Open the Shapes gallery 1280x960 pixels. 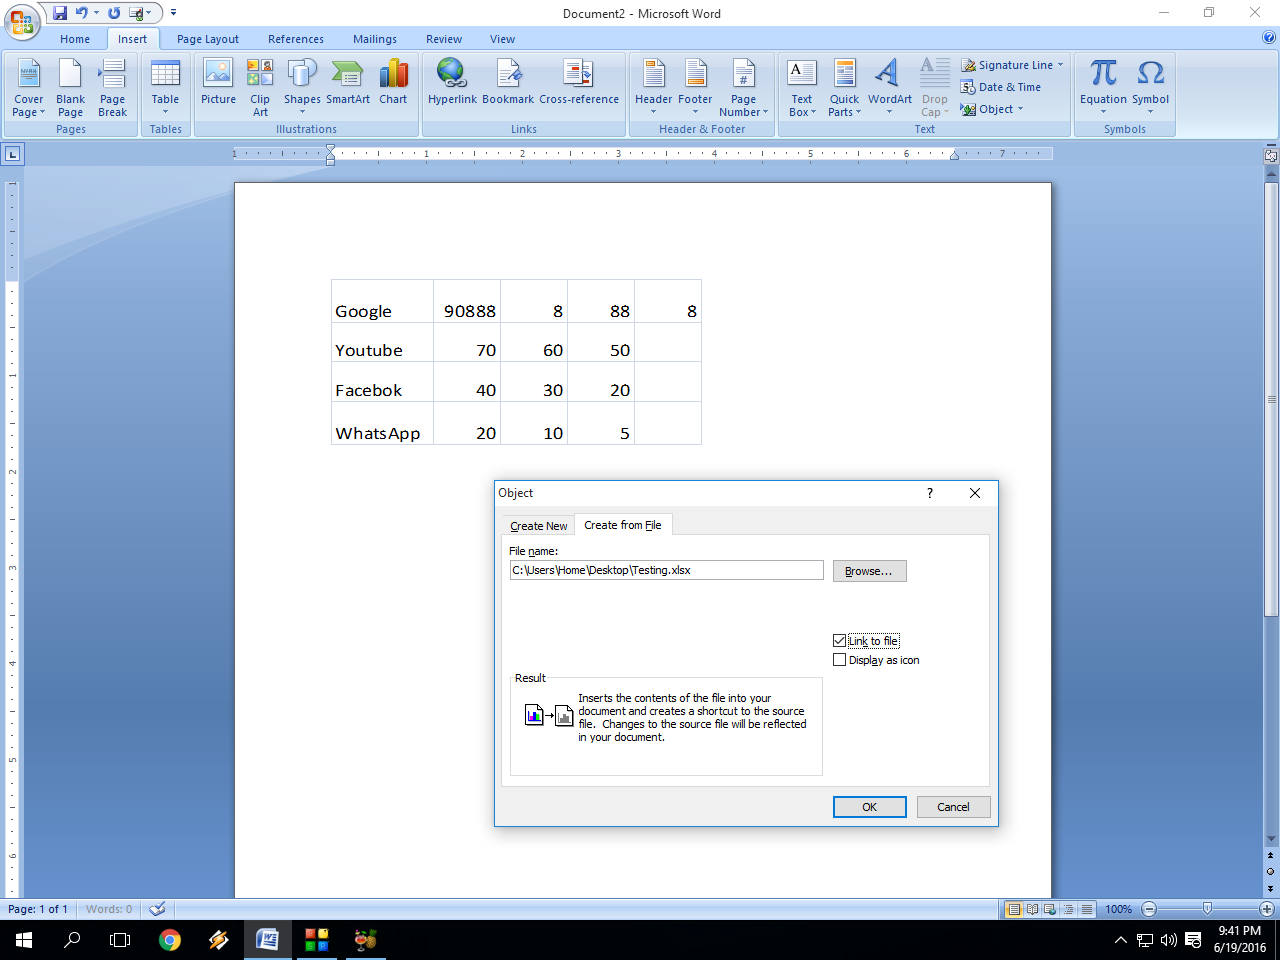[x=302, y=89]
